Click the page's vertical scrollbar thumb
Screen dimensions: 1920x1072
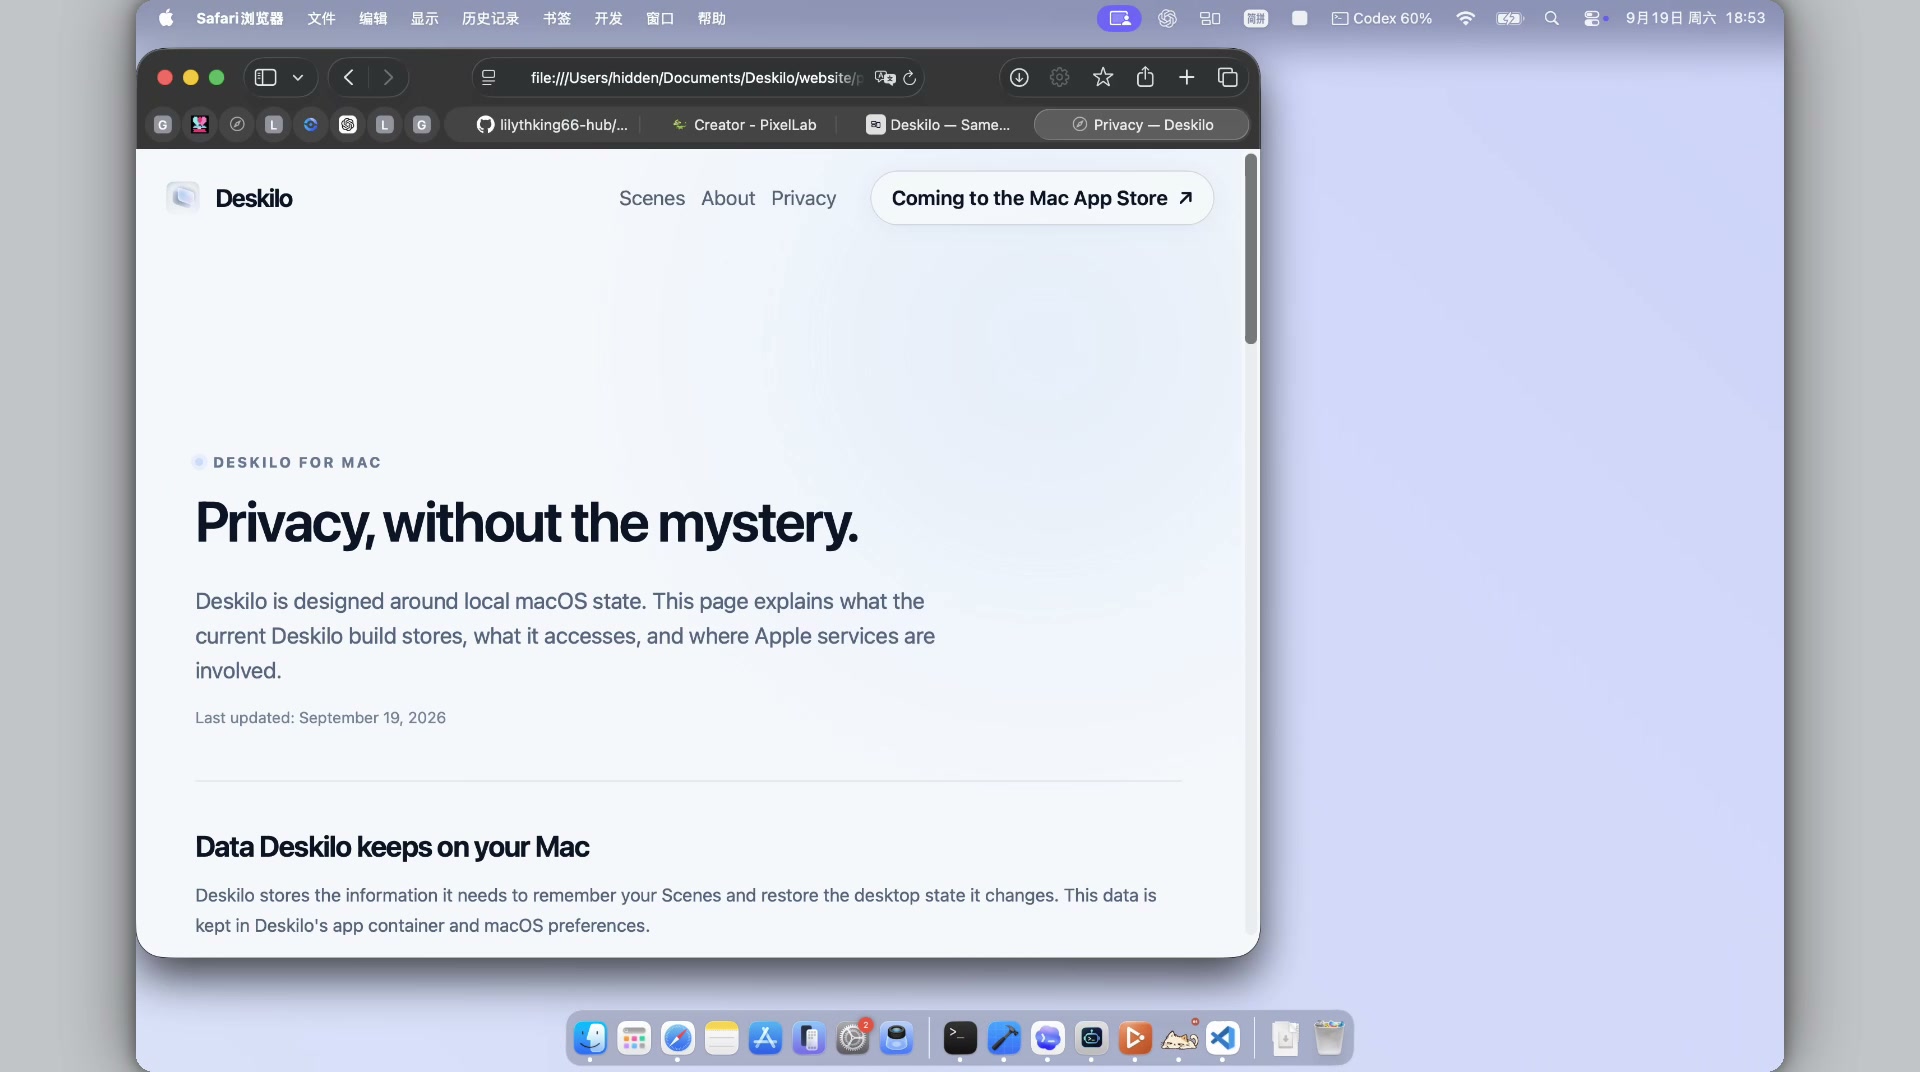(1251, 249)
